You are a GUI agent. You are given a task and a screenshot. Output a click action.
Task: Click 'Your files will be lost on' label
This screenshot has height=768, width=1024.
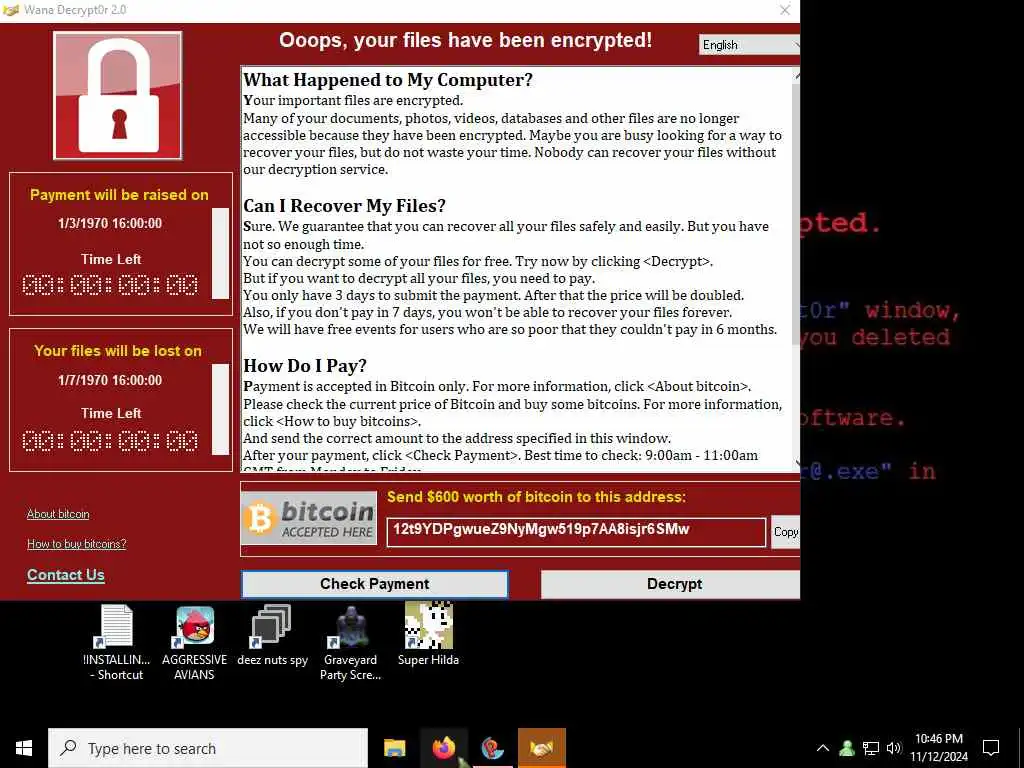[118, 351]
